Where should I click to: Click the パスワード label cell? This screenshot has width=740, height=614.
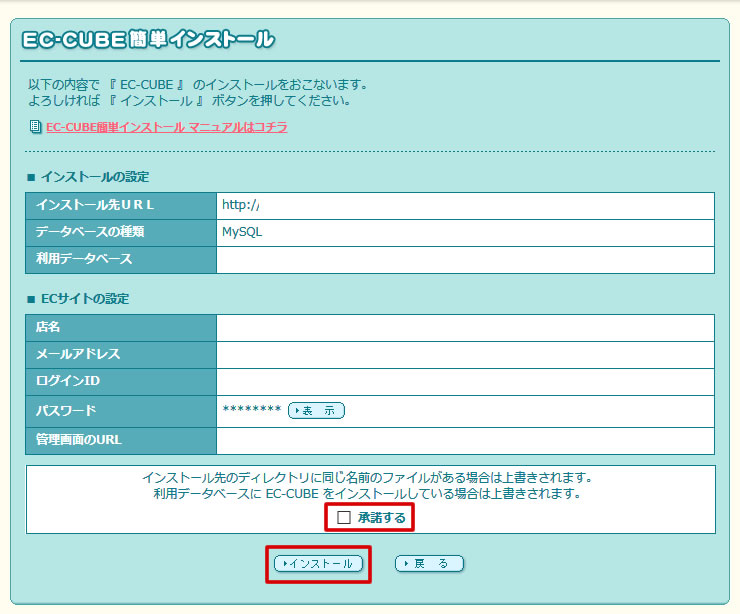66,411
